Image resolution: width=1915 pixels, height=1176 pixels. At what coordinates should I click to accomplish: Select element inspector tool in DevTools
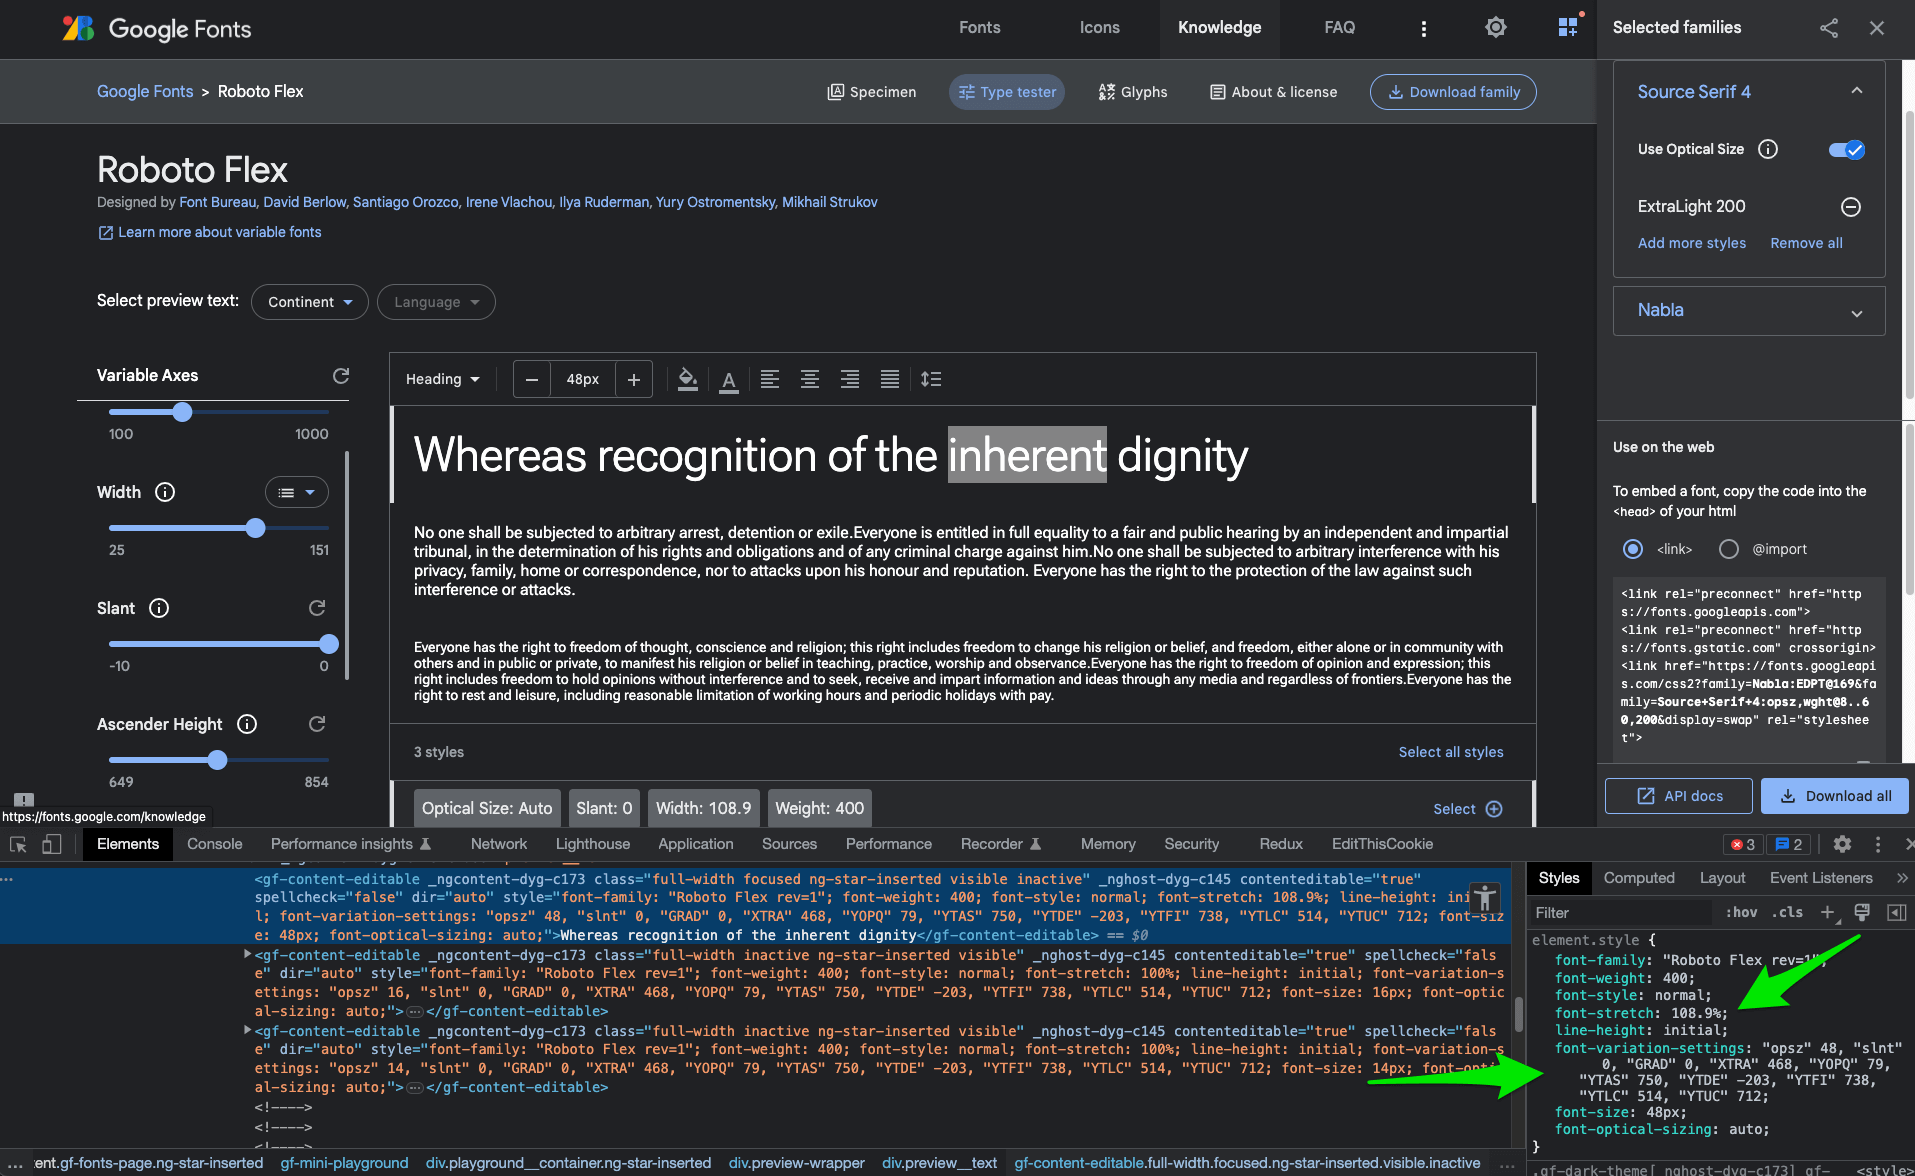18,844
